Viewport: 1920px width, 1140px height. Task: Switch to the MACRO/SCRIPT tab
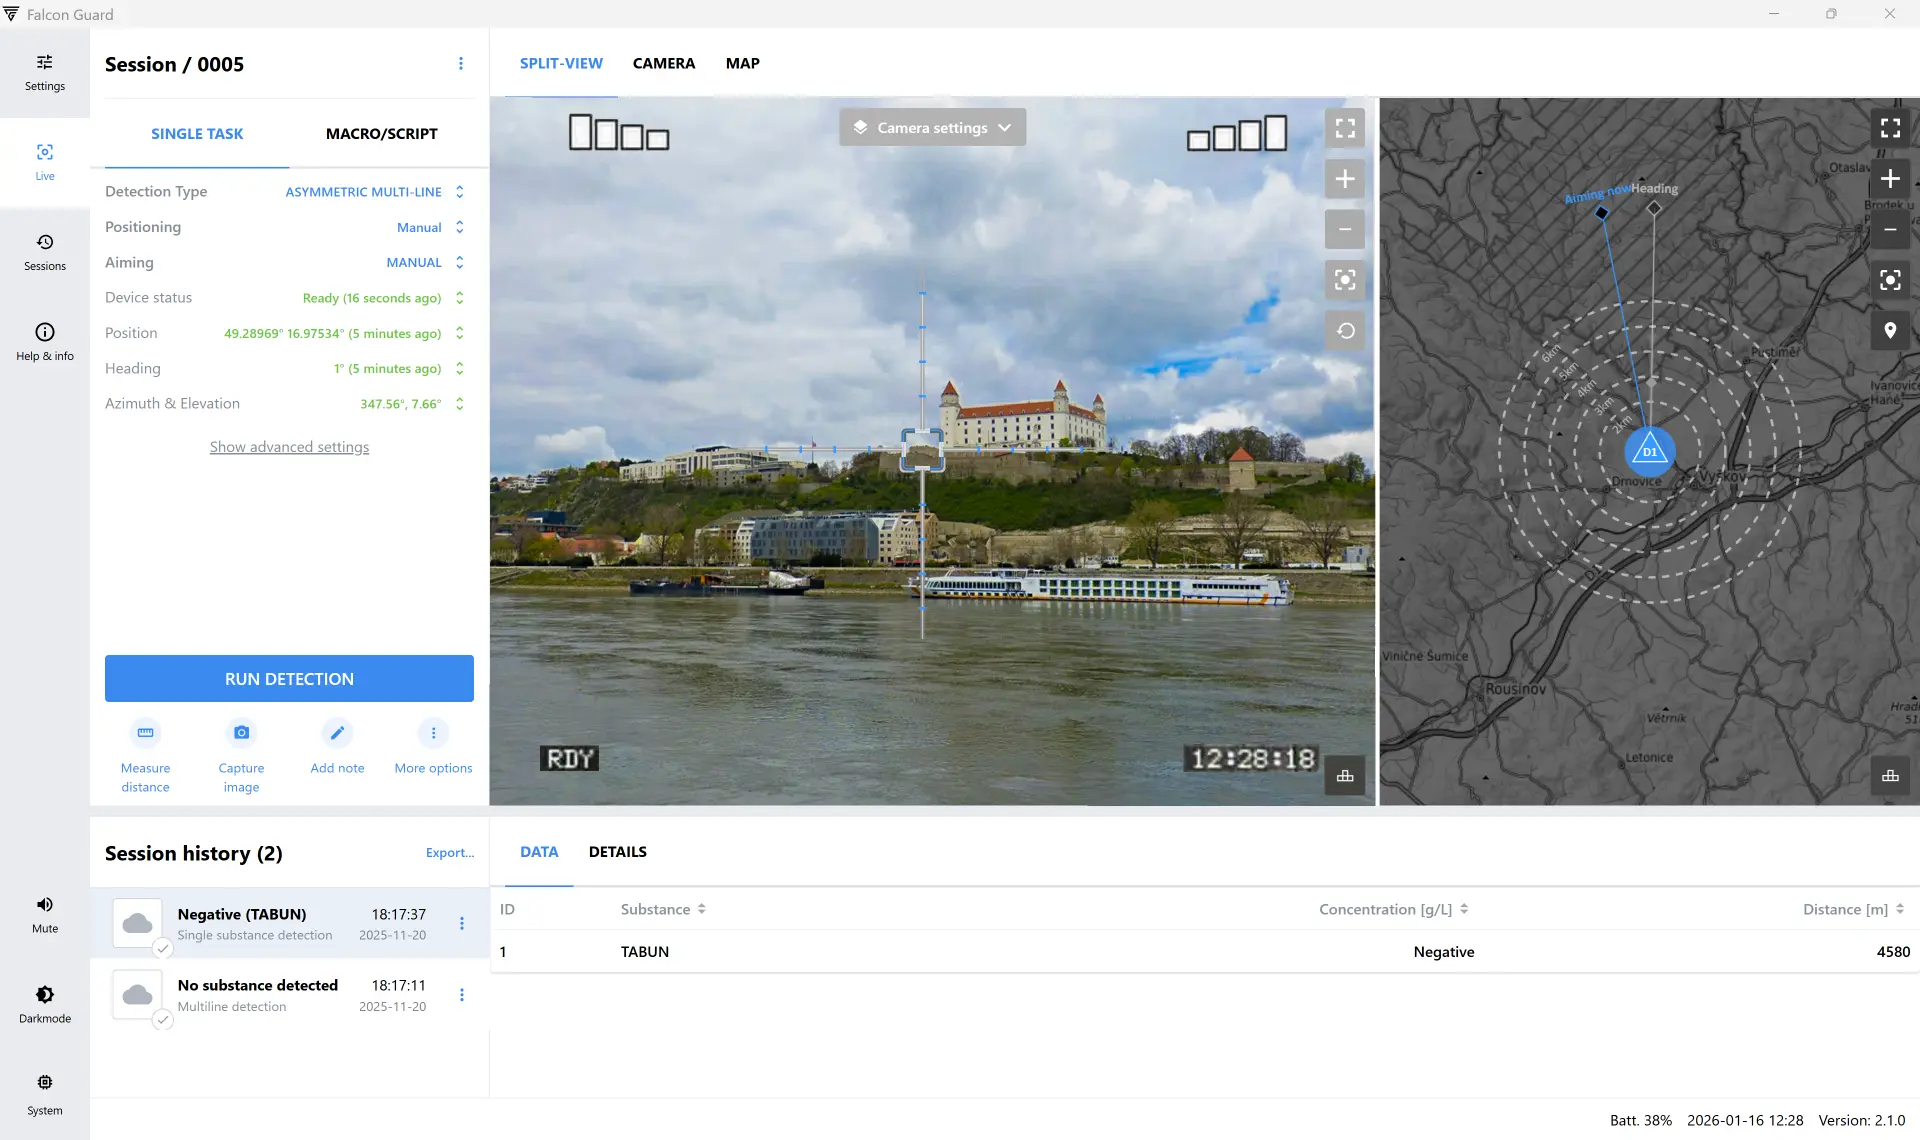click(382, 134)
